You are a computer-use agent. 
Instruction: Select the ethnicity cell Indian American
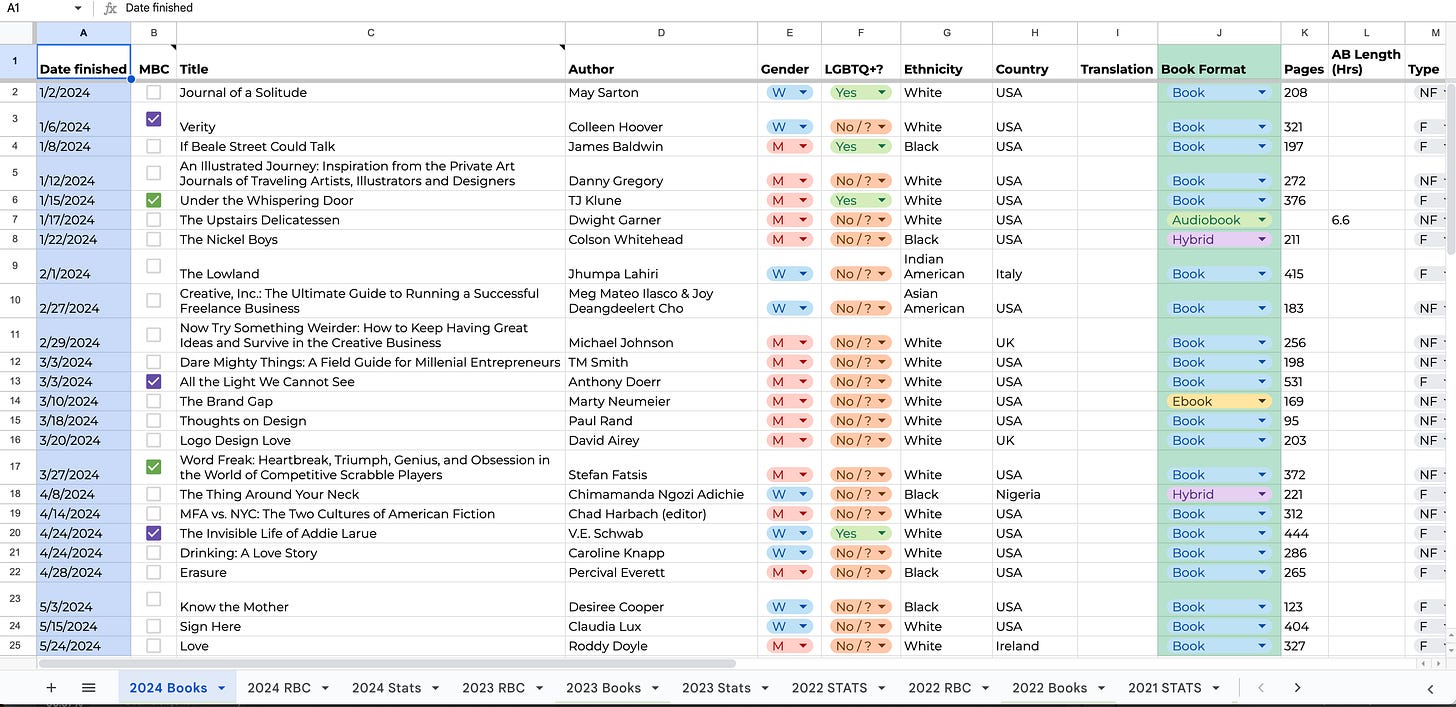coord(947,266)
